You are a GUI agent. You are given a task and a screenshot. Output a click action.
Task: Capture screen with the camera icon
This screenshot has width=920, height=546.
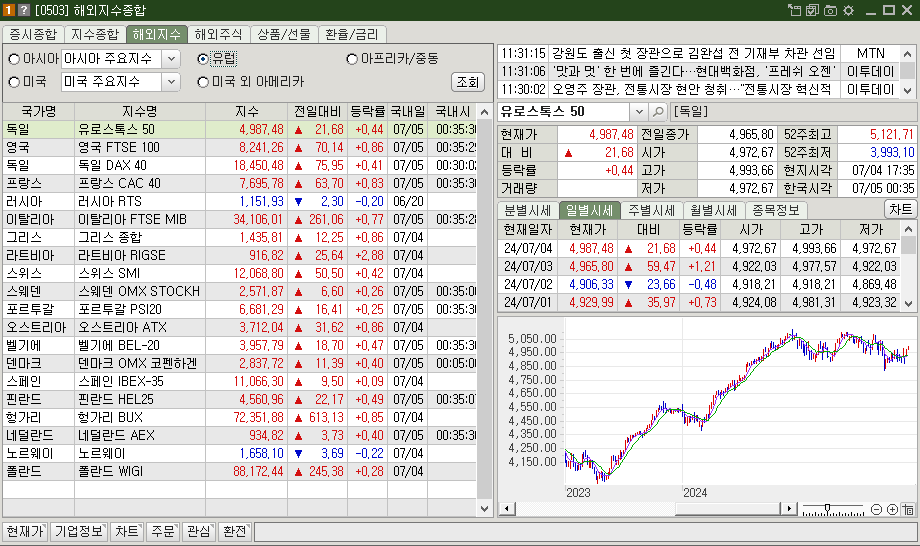point(830,10)
